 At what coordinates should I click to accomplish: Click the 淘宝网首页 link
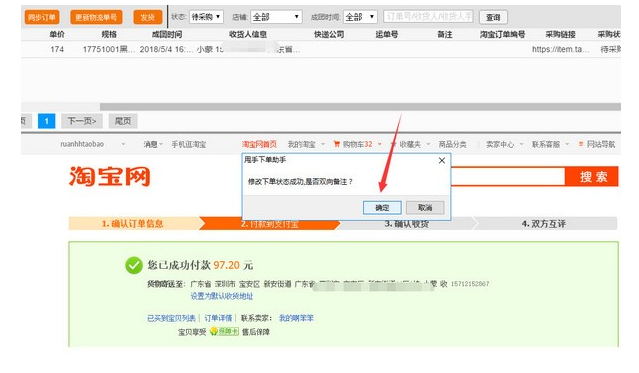(259, 144)
